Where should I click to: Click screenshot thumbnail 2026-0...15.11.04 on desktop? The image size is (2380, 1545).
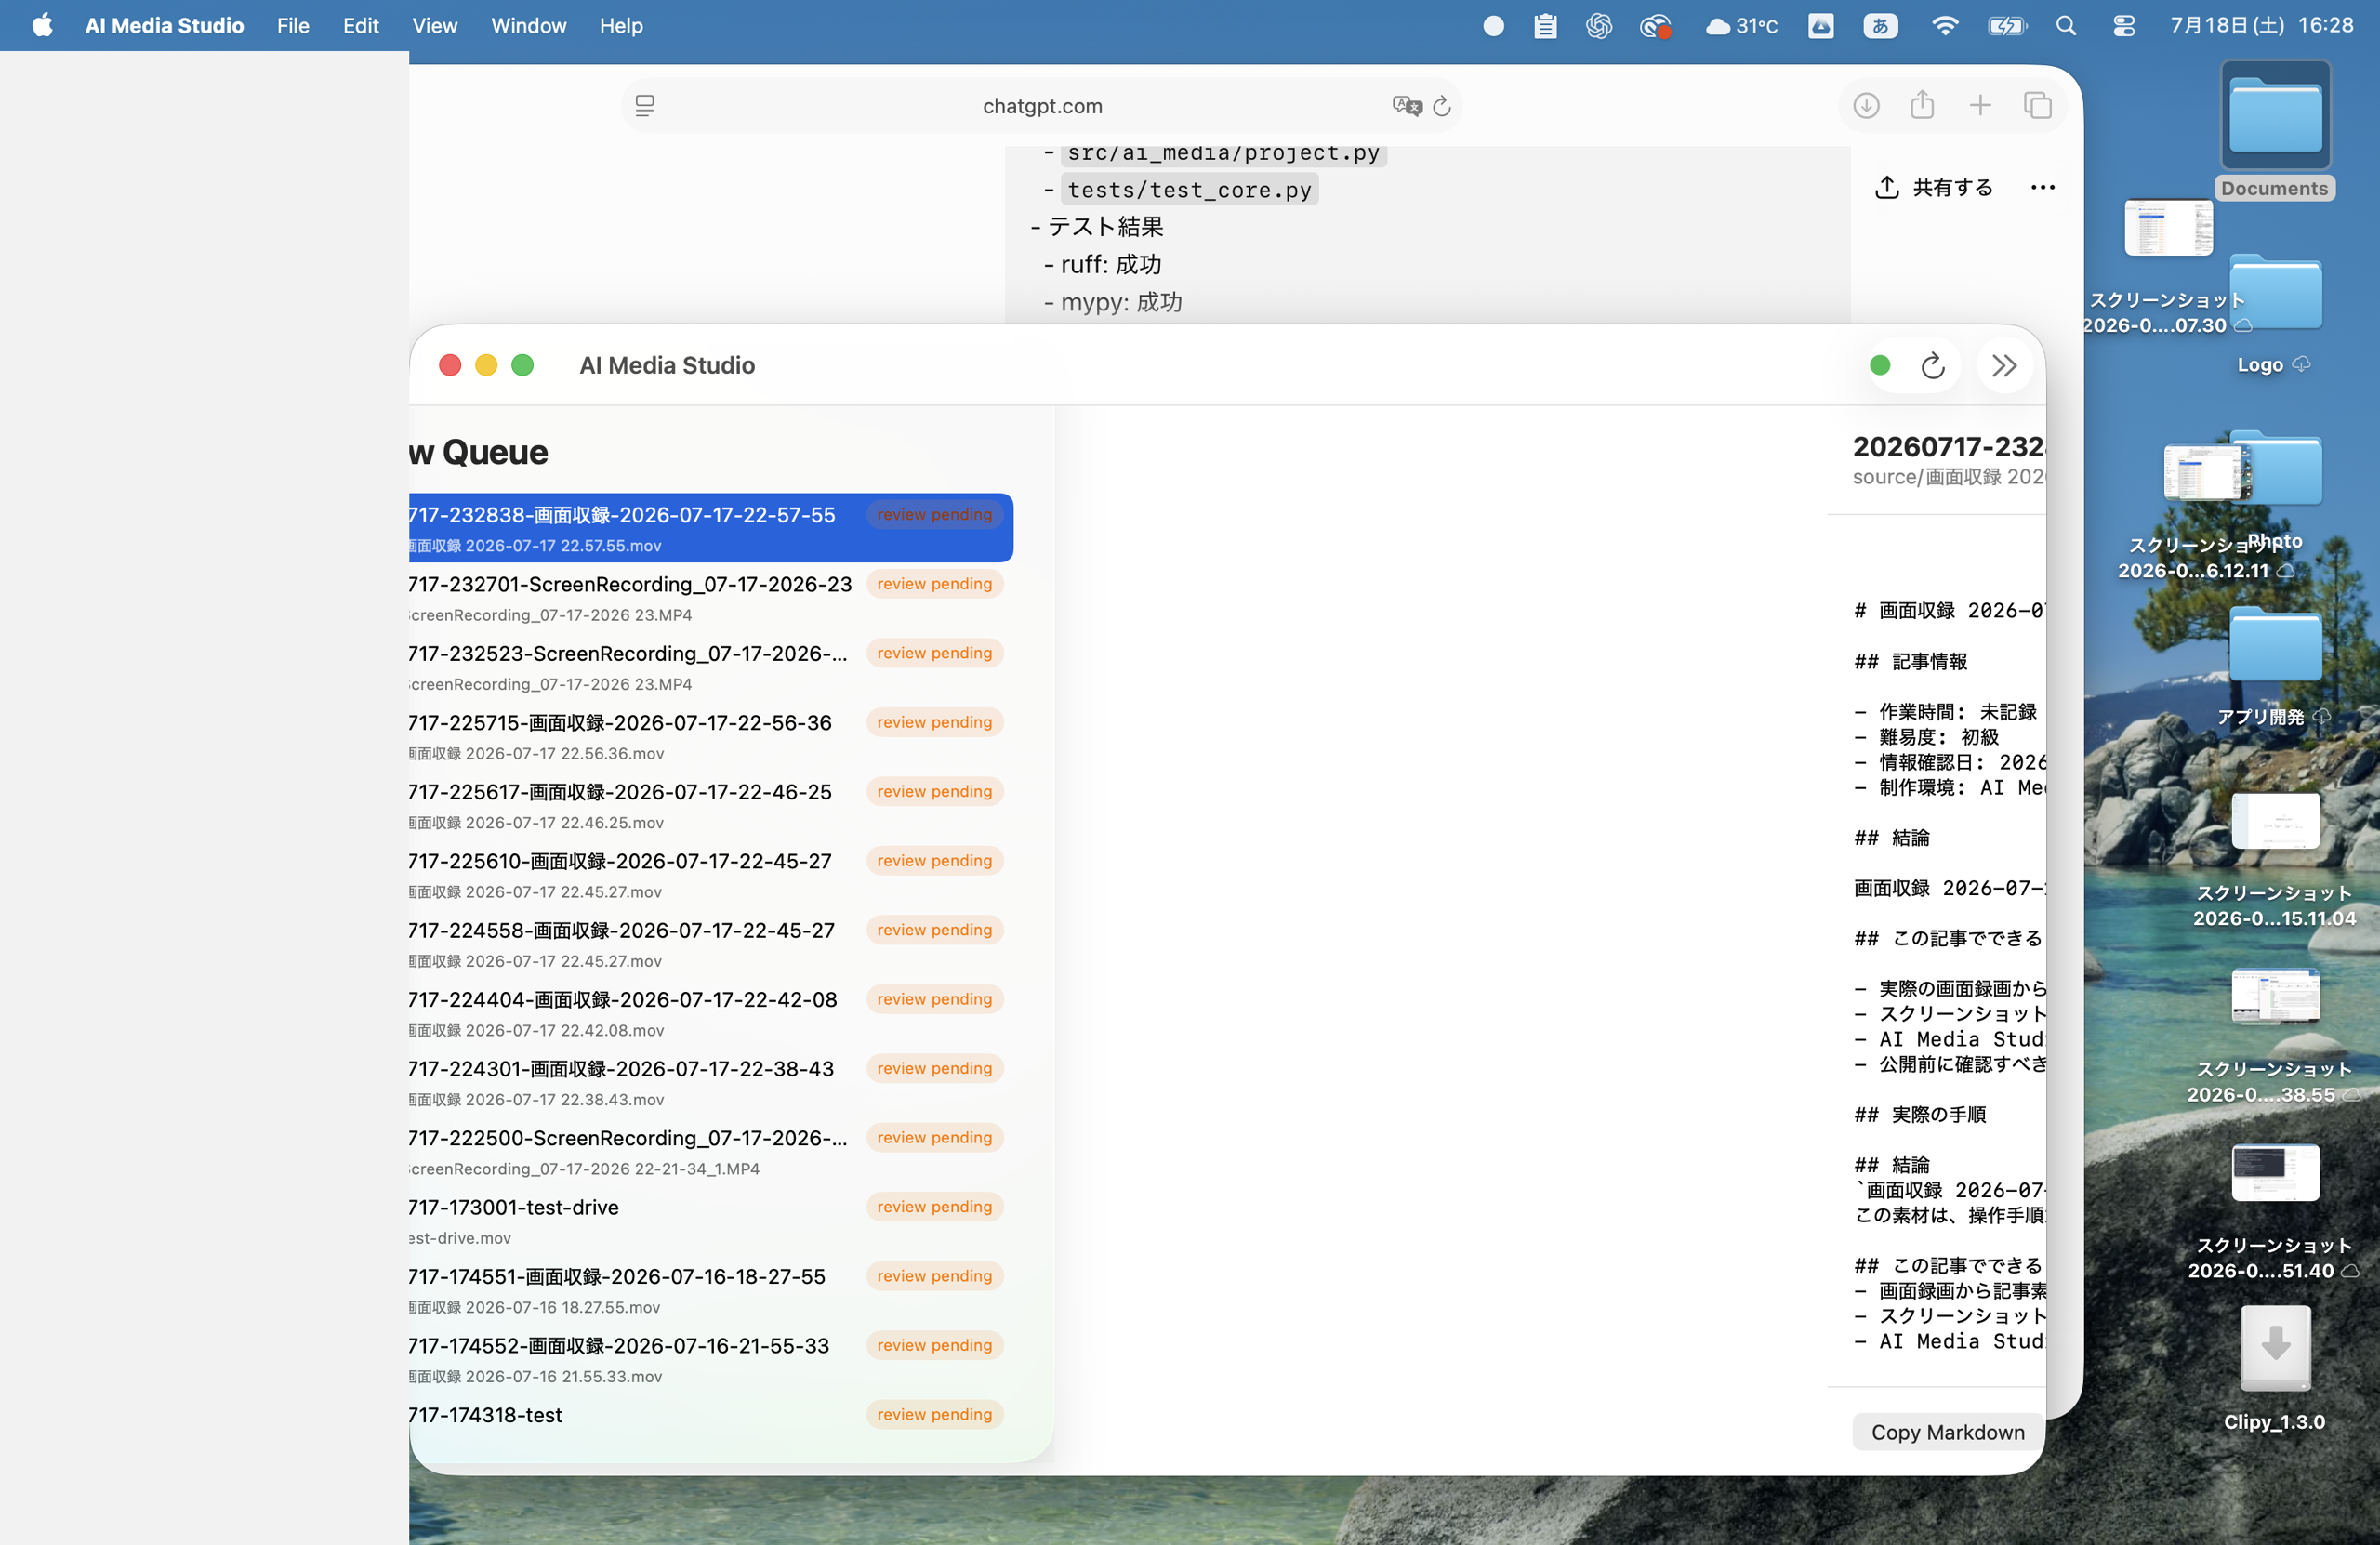pyautogui.click(x=2275, y=822)
